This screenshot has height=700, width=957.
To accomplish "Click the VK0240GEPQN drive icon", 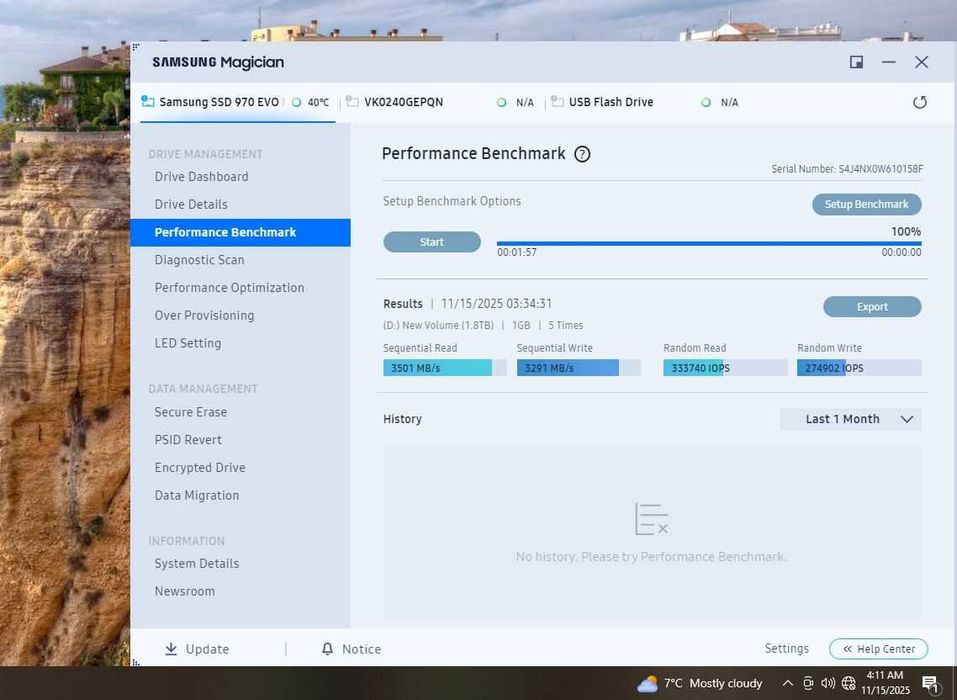I will point(352,101).
